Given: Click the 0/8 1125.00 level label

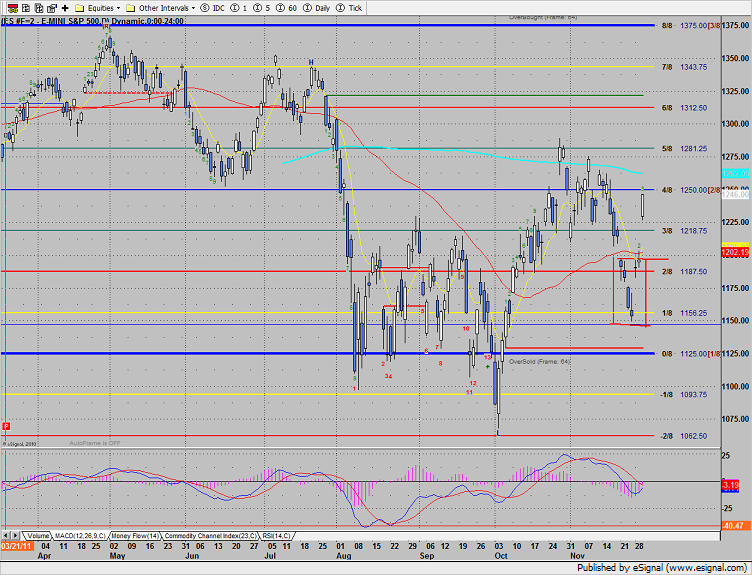Looking at the screenshot, I should point(691,353).
